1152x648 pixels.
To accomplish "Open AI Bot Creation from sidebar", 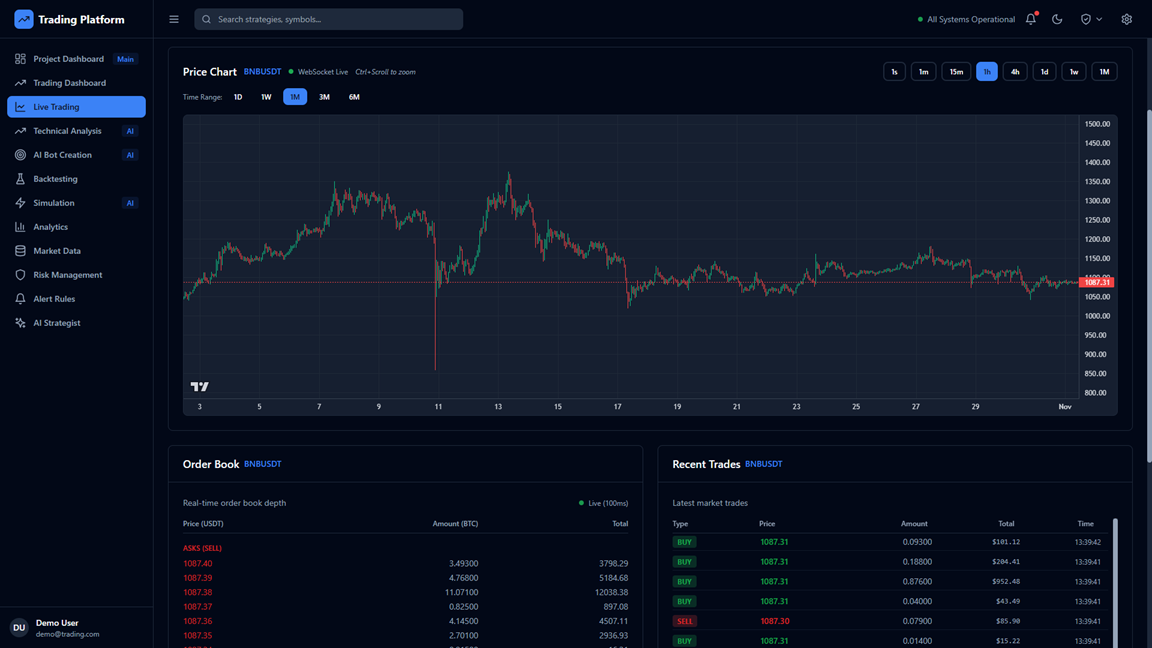I will 62,155.
